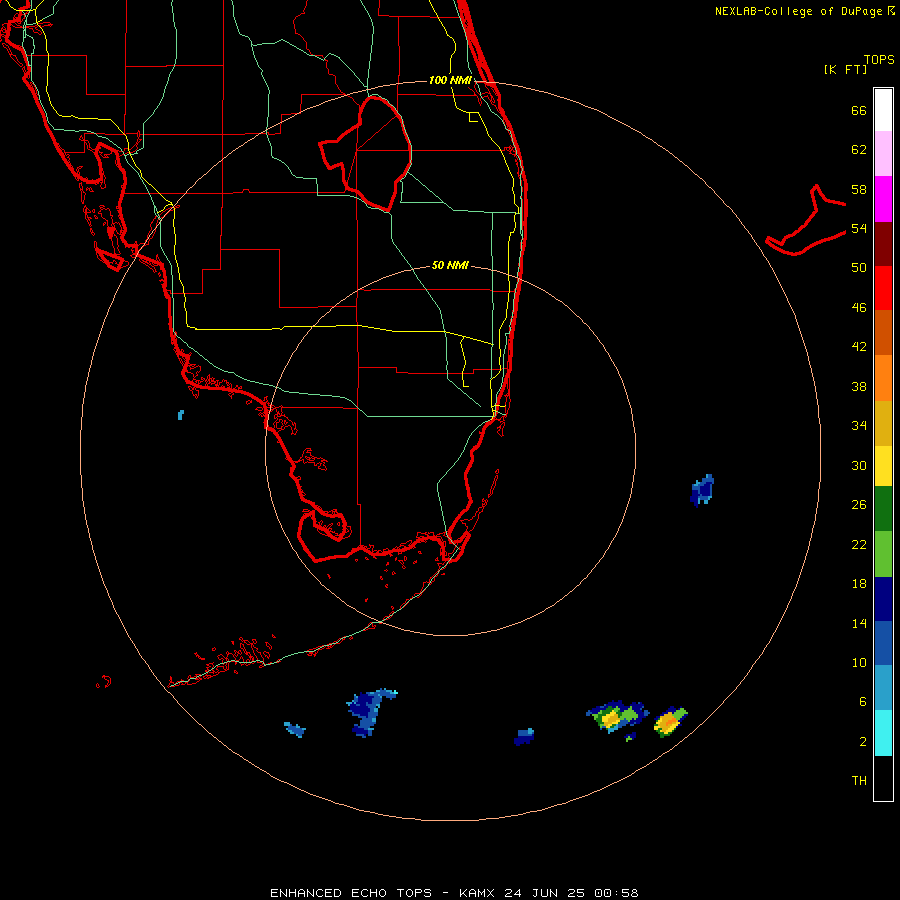The image size is (900, 900).
Task: Pick the navy blue legend band
Action: click(x=883, y=599)
